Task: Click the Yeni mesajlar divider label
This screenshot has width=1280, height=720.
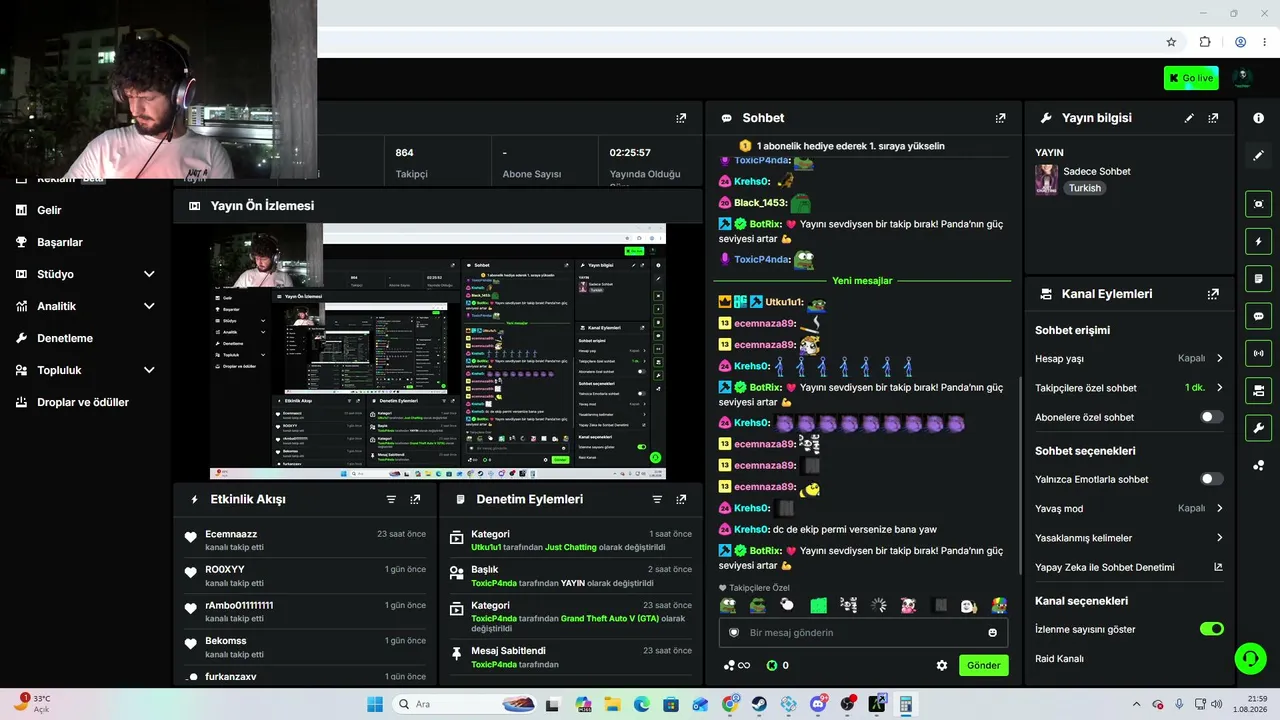Action: 862,281
